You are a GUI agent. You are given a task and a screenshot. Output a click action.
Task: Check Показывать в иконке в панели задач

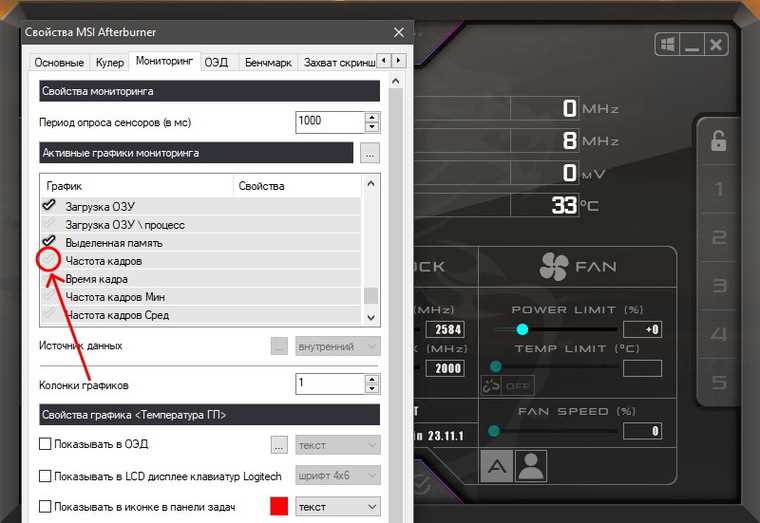45,507
